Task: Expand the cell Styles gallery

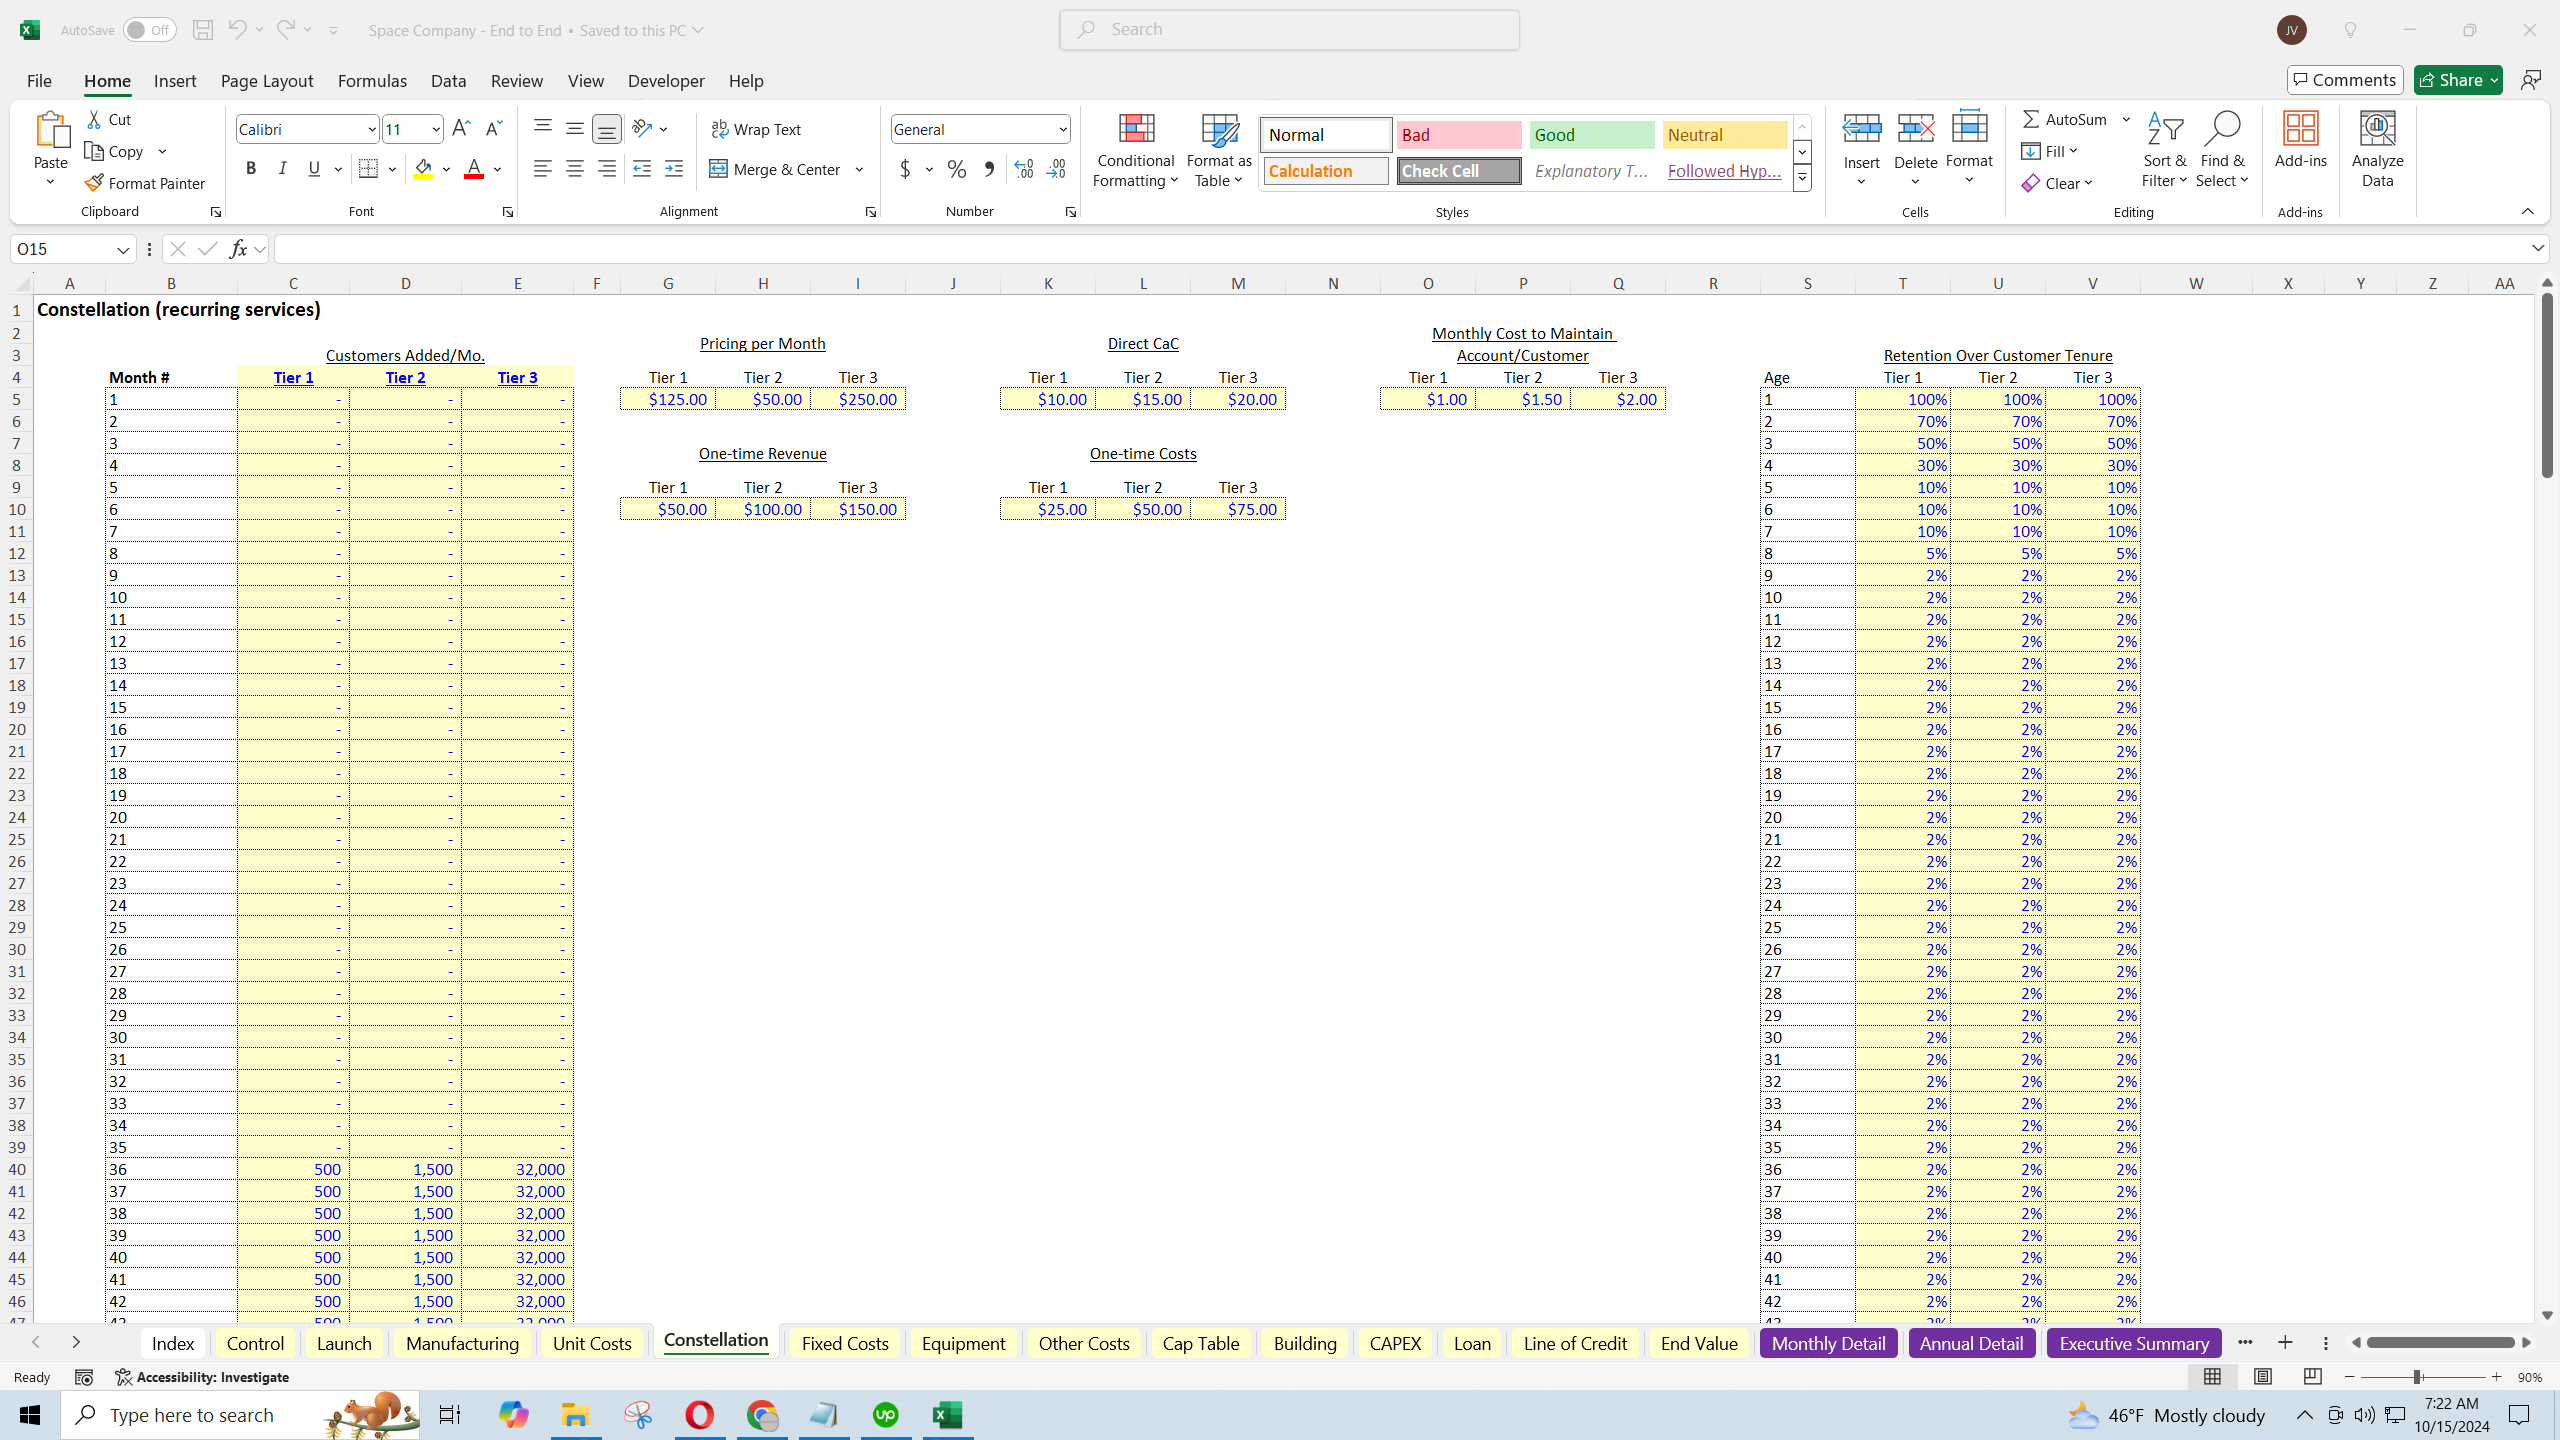Action: [x=1802, y=179]
